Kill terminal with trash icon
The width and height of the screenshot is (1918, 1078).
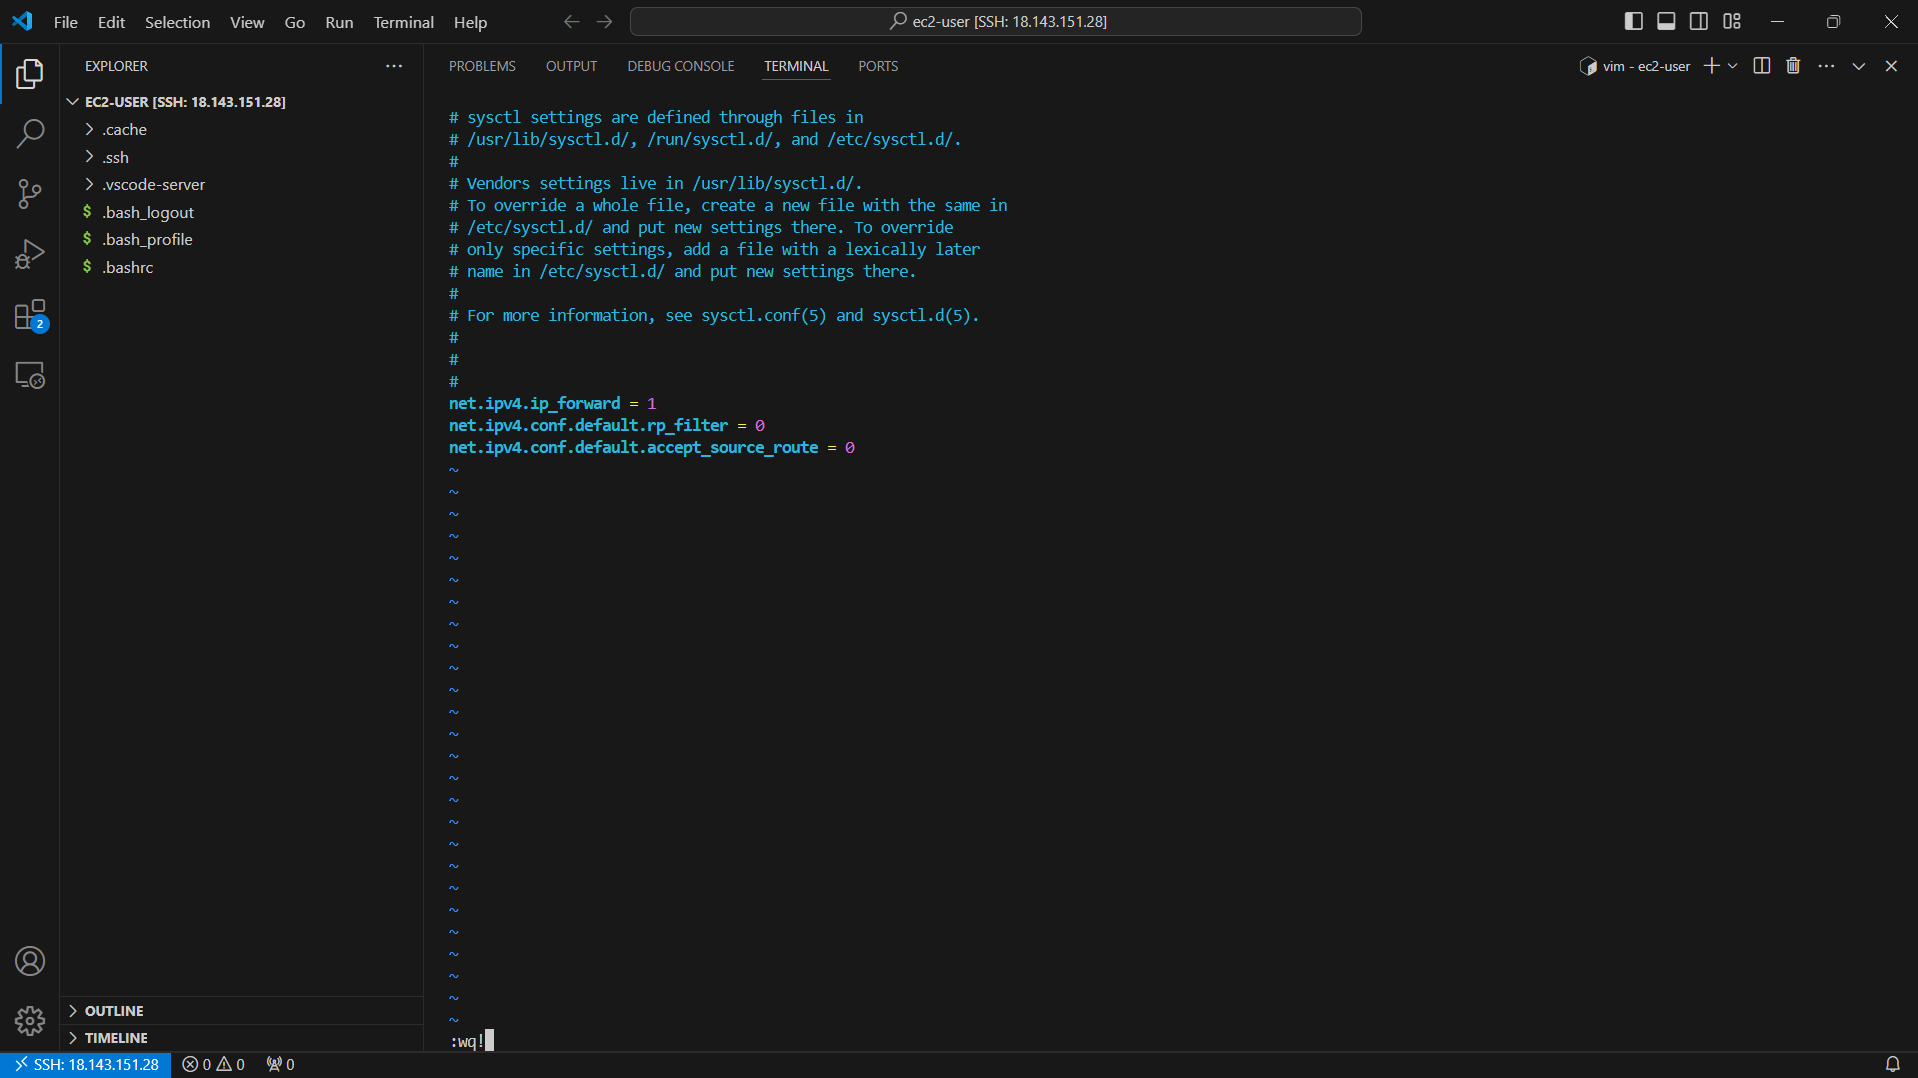pyautogui.click(x=1793, y=66)
